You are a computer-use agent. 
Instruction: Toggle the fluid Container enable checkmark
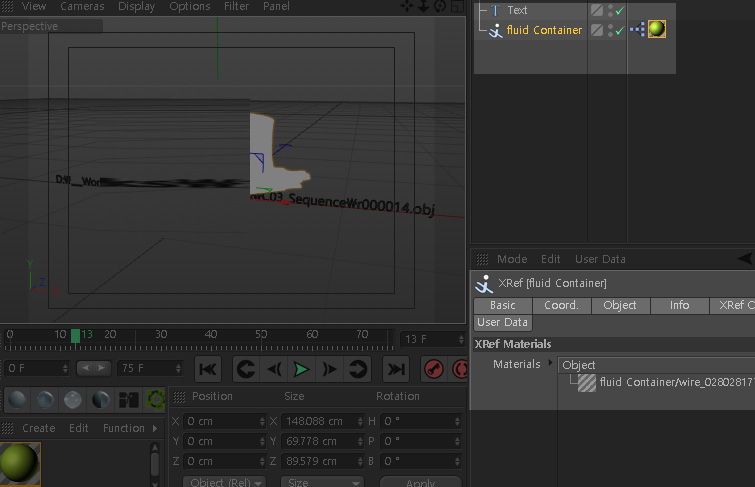[620, 31]
